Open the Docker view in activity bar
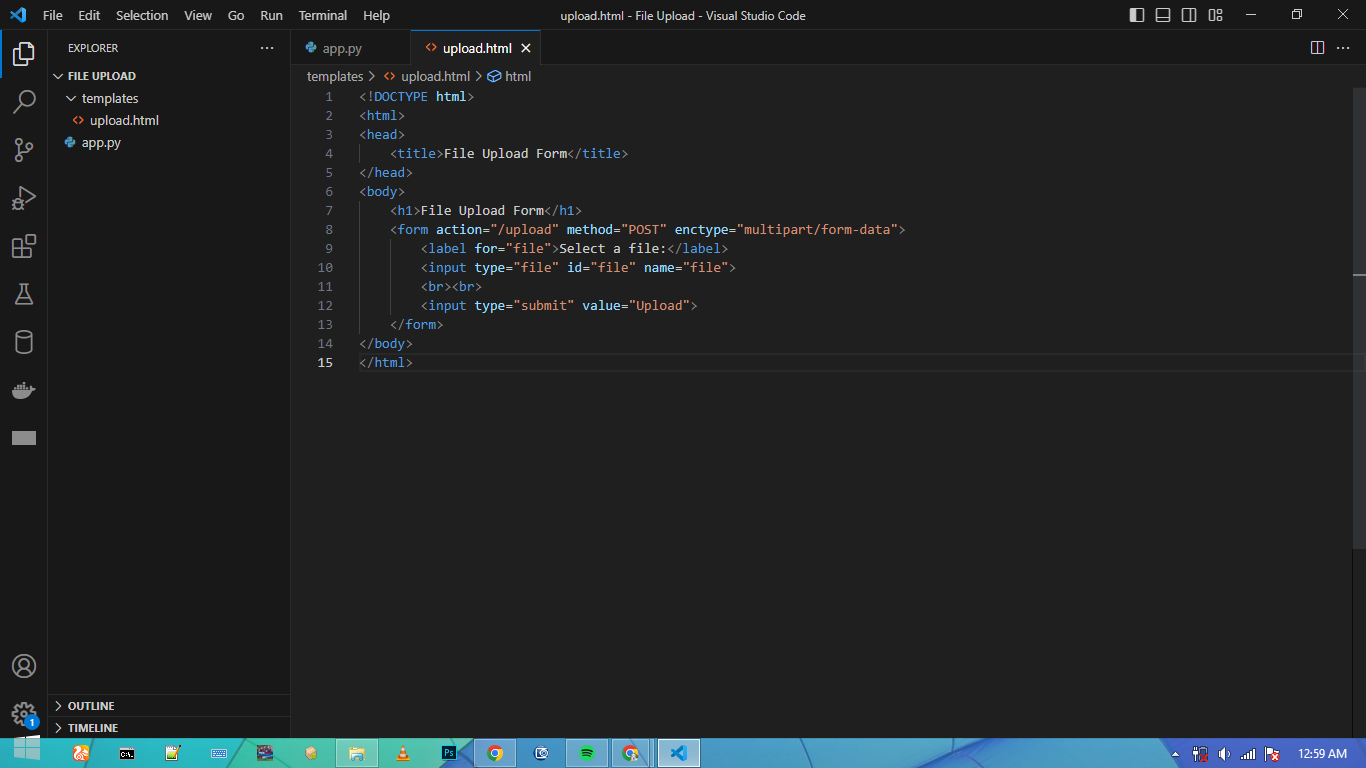1366x768 pixels. pos(24,390)
